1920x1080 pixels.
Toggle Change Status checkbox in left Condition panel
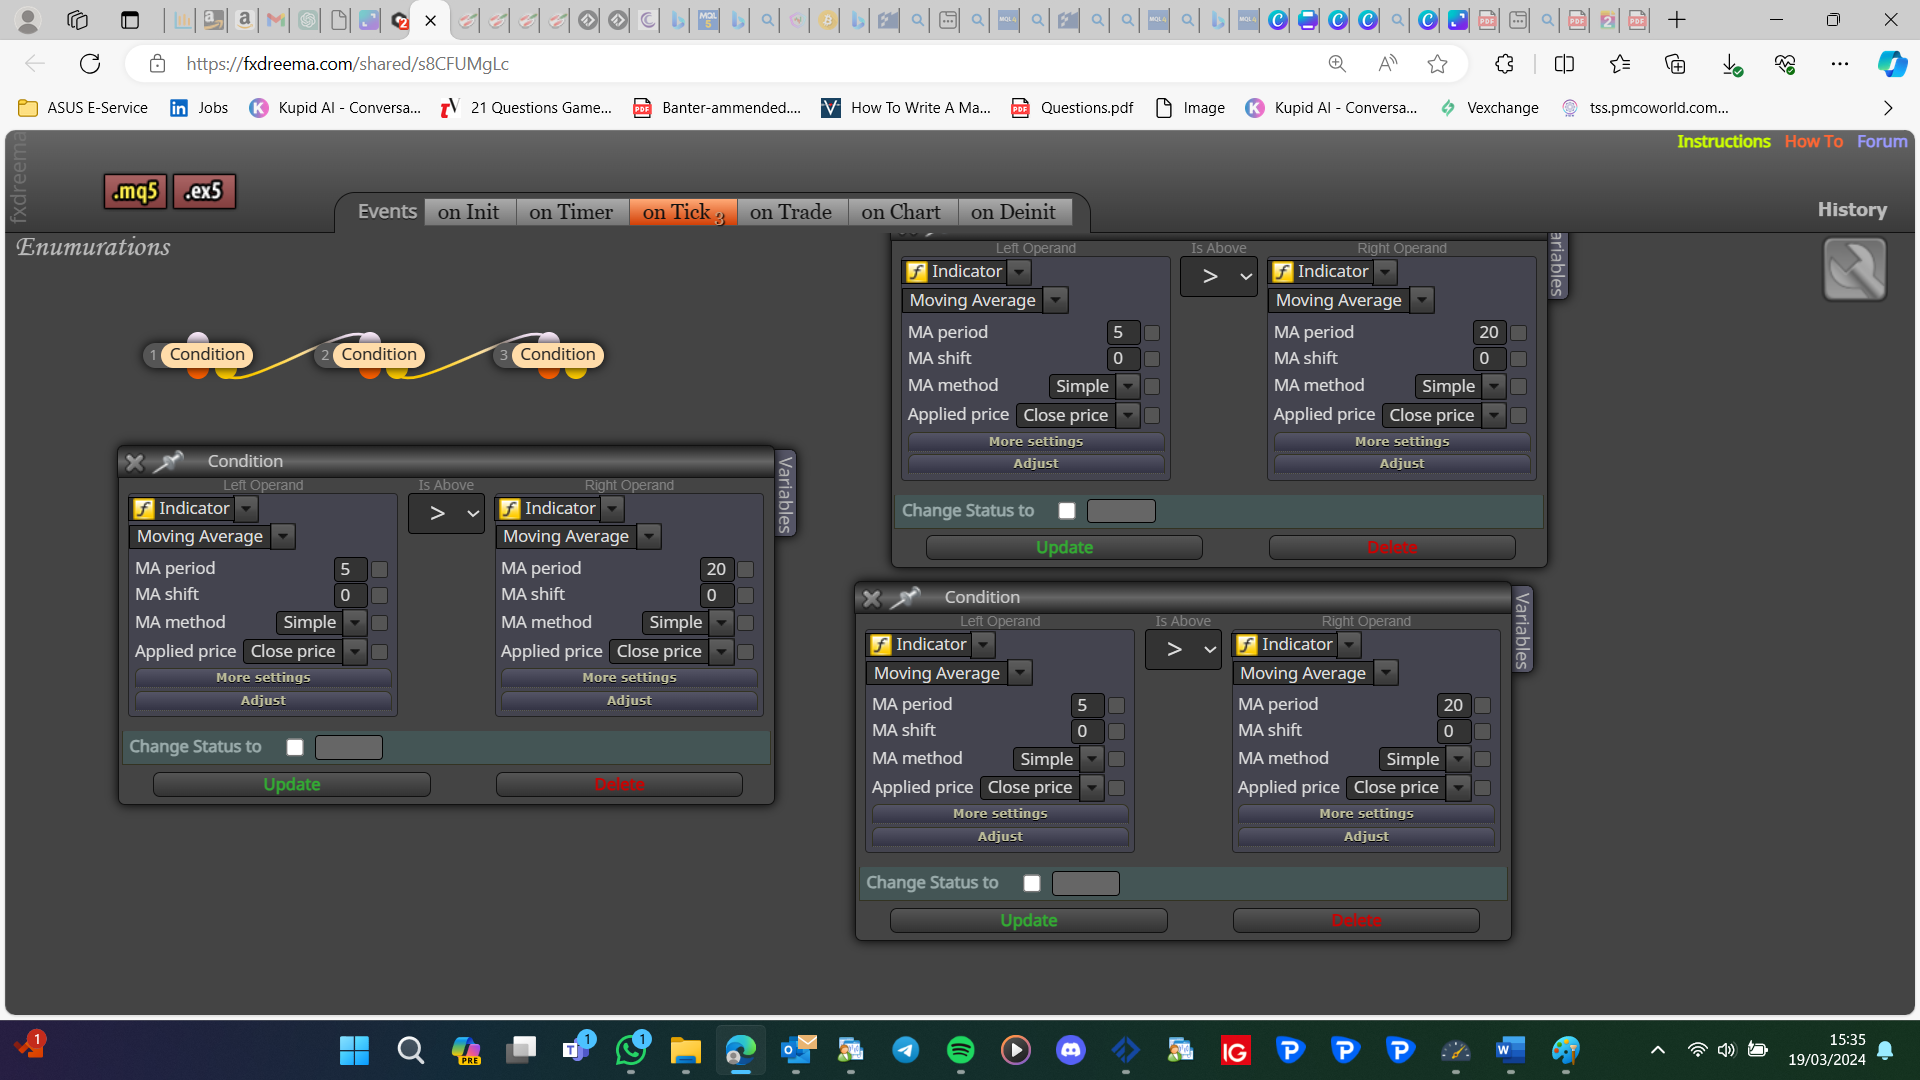[295, 747]
